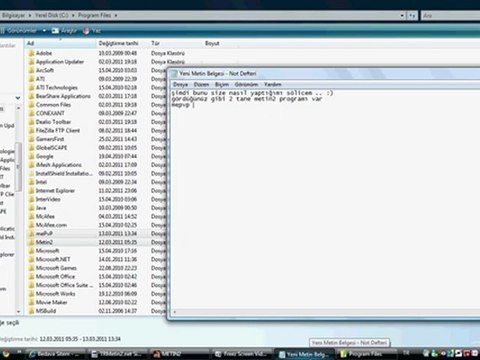Select the InterVideo folder name
The width and height of the screenshot is (480, 360).
tap(48, 199)
